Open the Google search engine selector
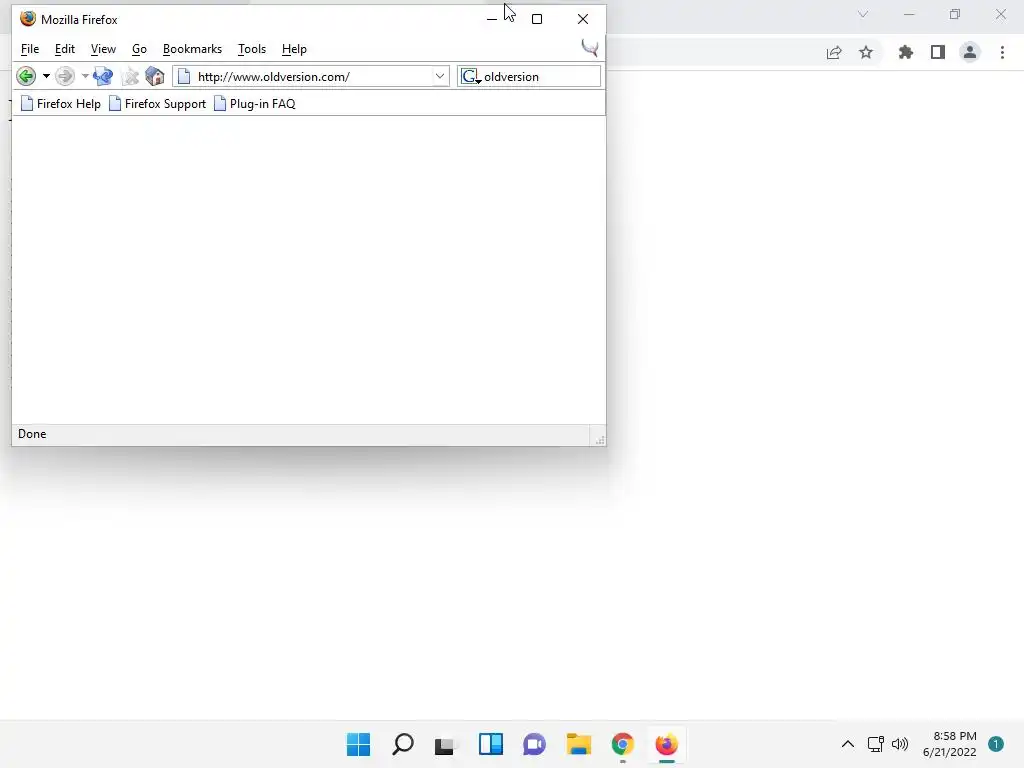The height and width of the screenshot is (768, 1024). 472,77
